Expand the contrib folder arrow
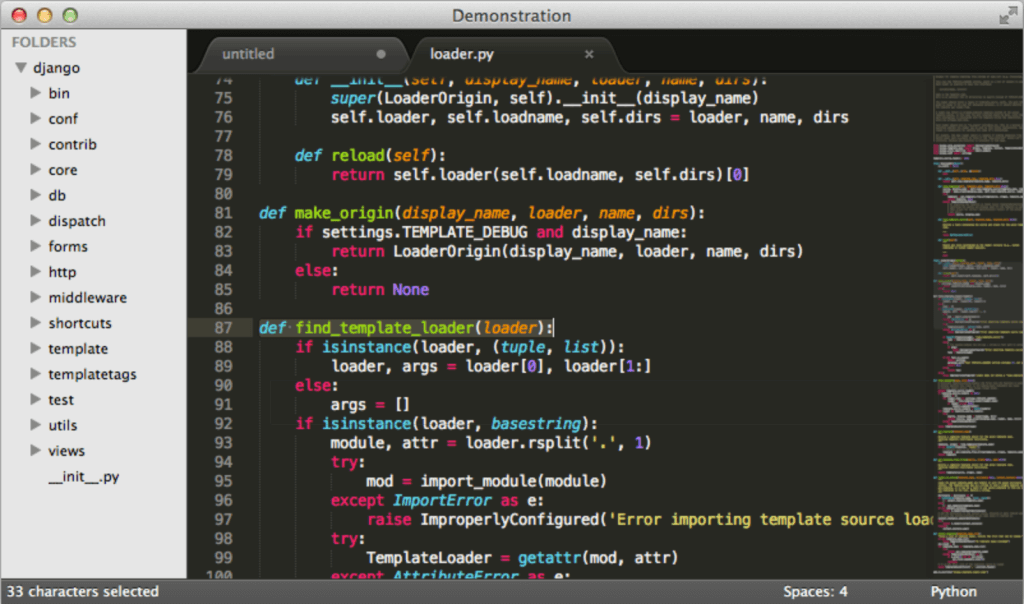Viewport: 1024px width, 604px height. click(36, 144)
